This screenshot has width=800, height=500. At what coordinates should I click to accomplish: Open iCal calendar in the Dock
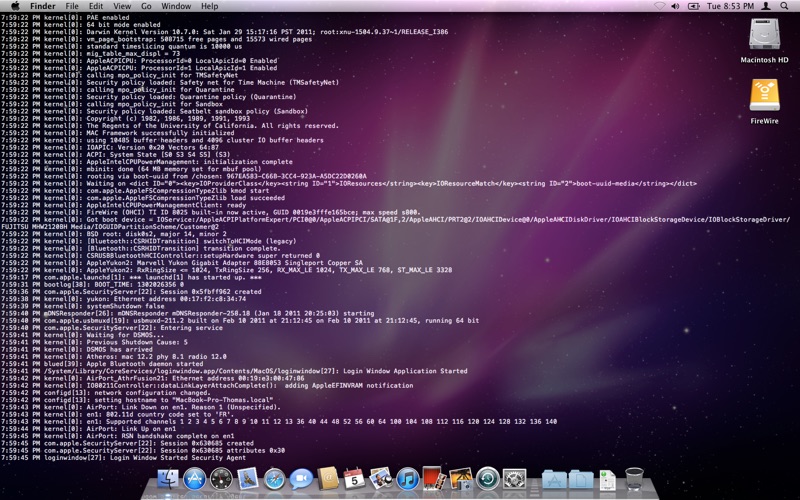click(354, 479)
